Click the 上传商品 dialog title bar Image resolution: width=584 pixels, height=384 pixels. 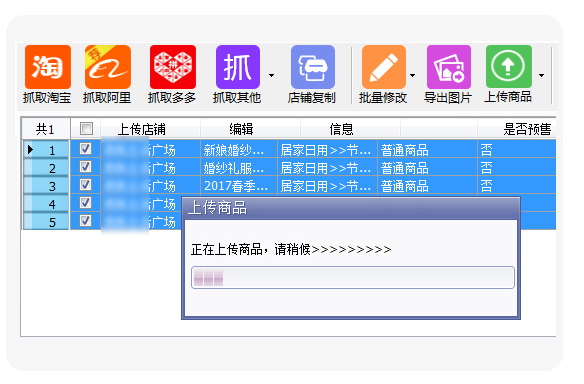351,208
